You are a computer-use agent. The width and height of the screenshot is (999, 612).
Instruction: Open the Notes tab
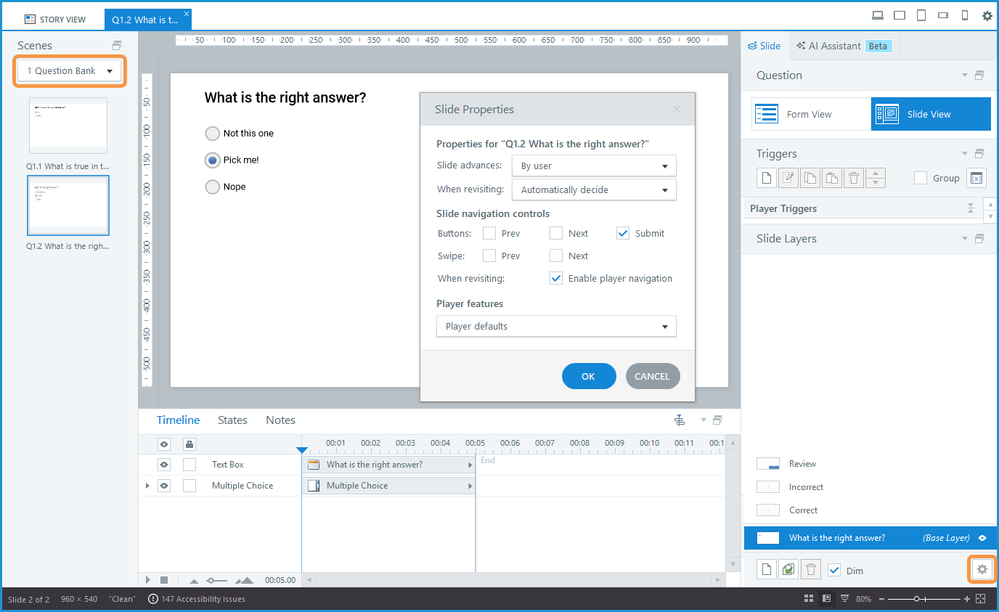[x=280, y=420]
